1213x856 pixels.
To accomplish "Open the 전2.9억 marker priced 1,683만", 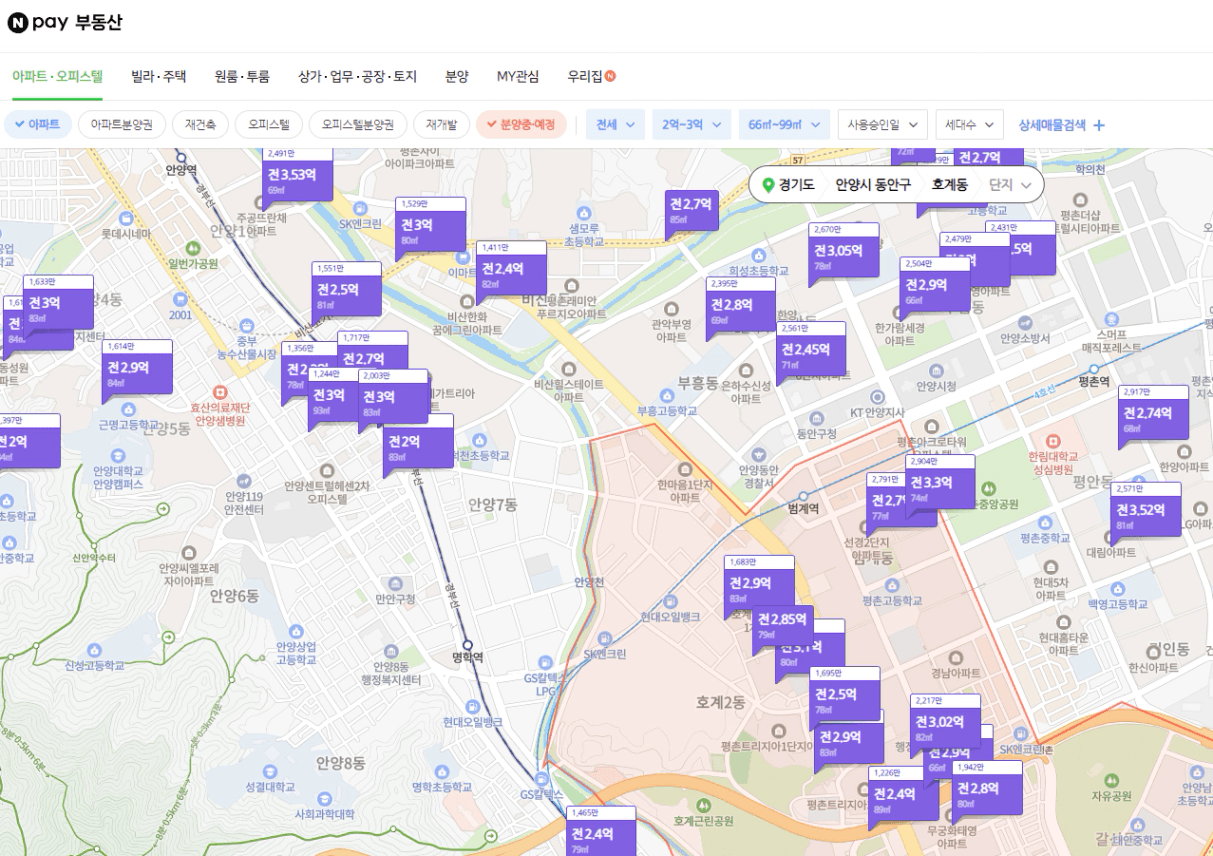I will (x=760, y=586).
